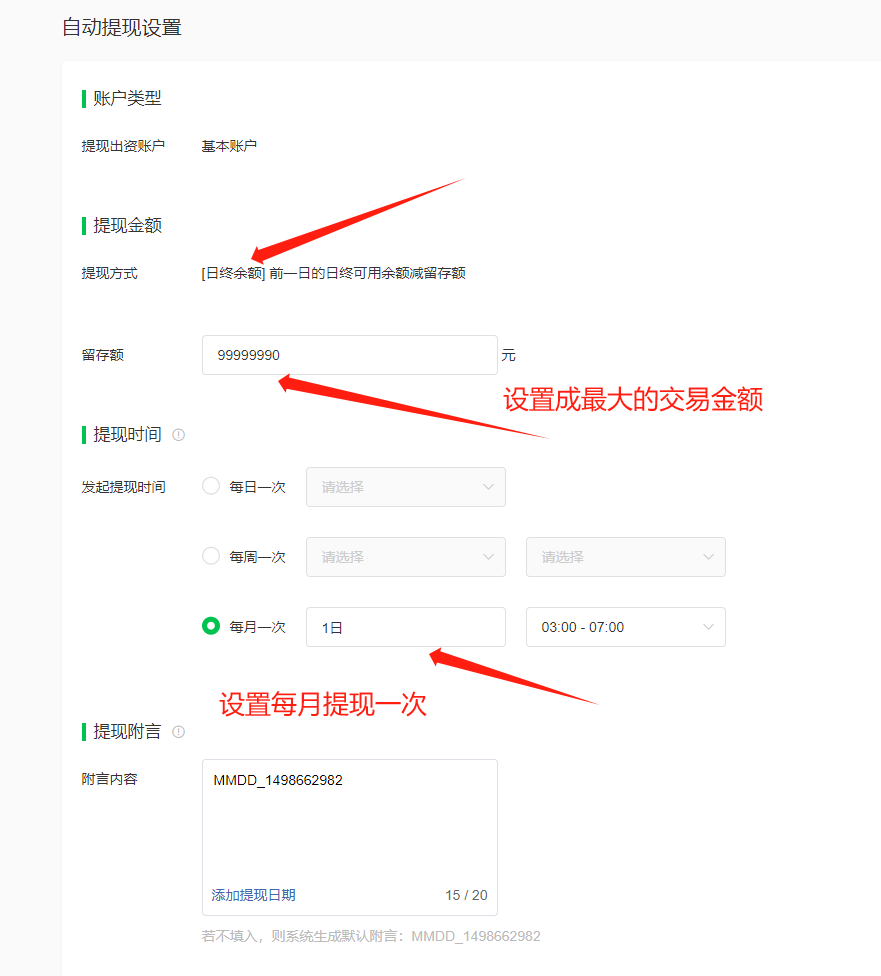Click info icon beside 提现时间 heading

tap(179, 435)
